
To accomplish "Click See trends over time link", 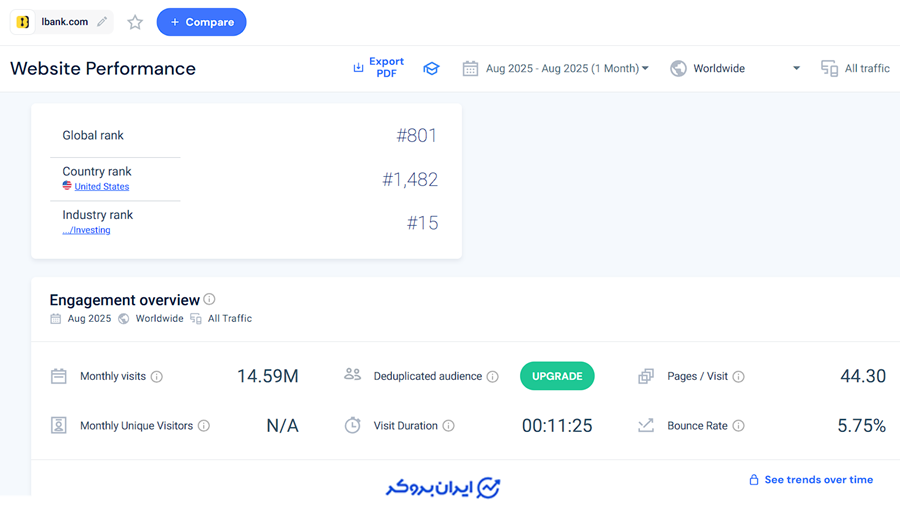I will 811,480.
